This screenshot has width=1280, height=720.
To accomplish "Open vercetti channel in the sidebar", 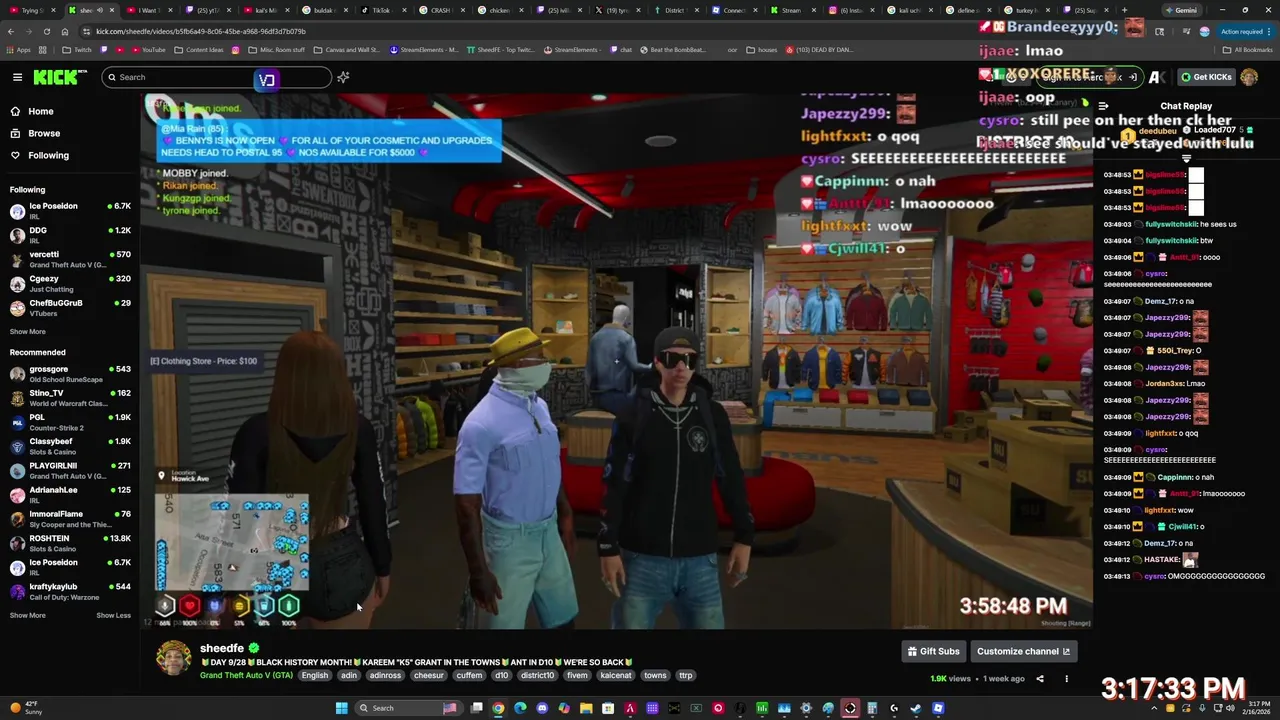I will pos(70,259).
